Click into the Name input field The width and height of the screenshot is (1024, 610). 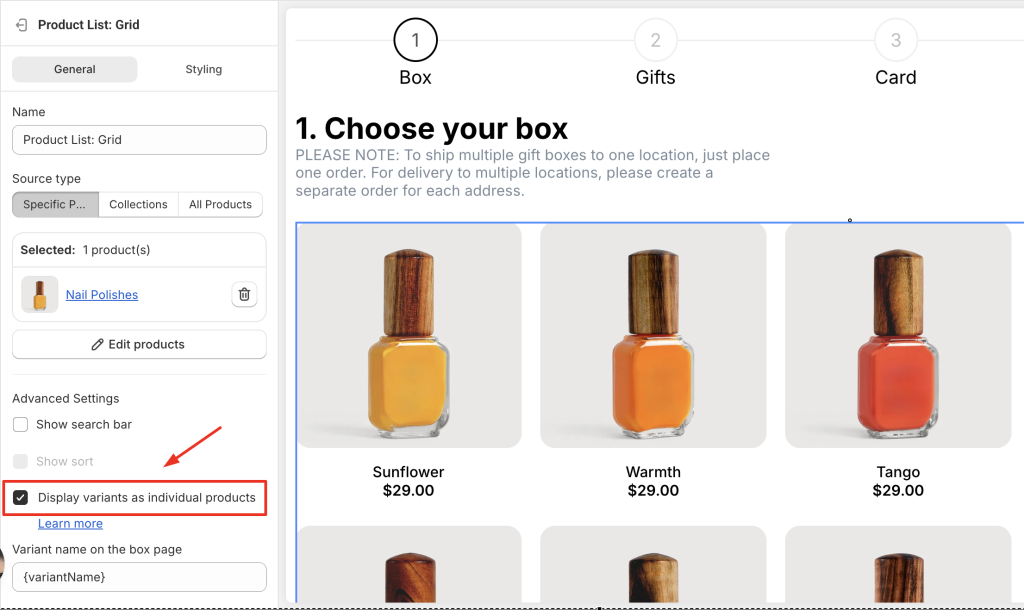pos(139,140)
